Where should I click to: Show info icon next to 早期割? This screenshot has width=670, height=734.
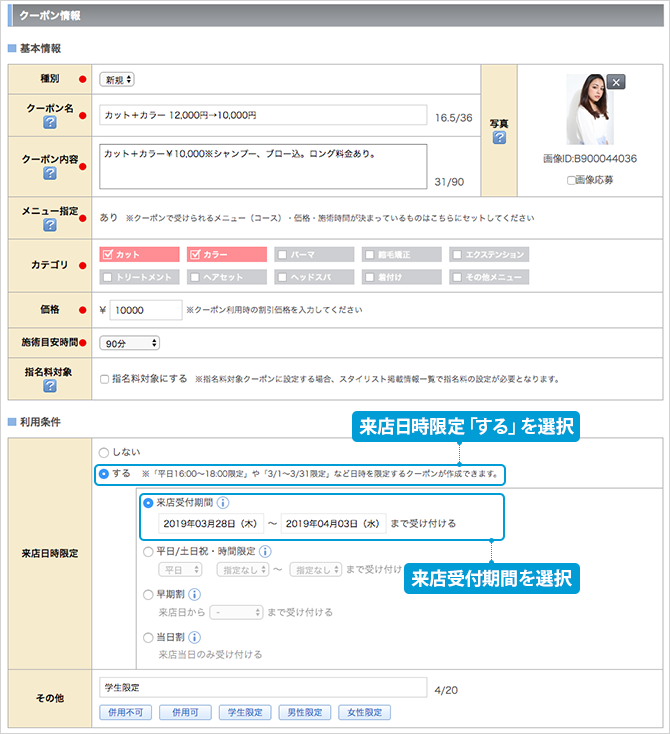point(195,593)
